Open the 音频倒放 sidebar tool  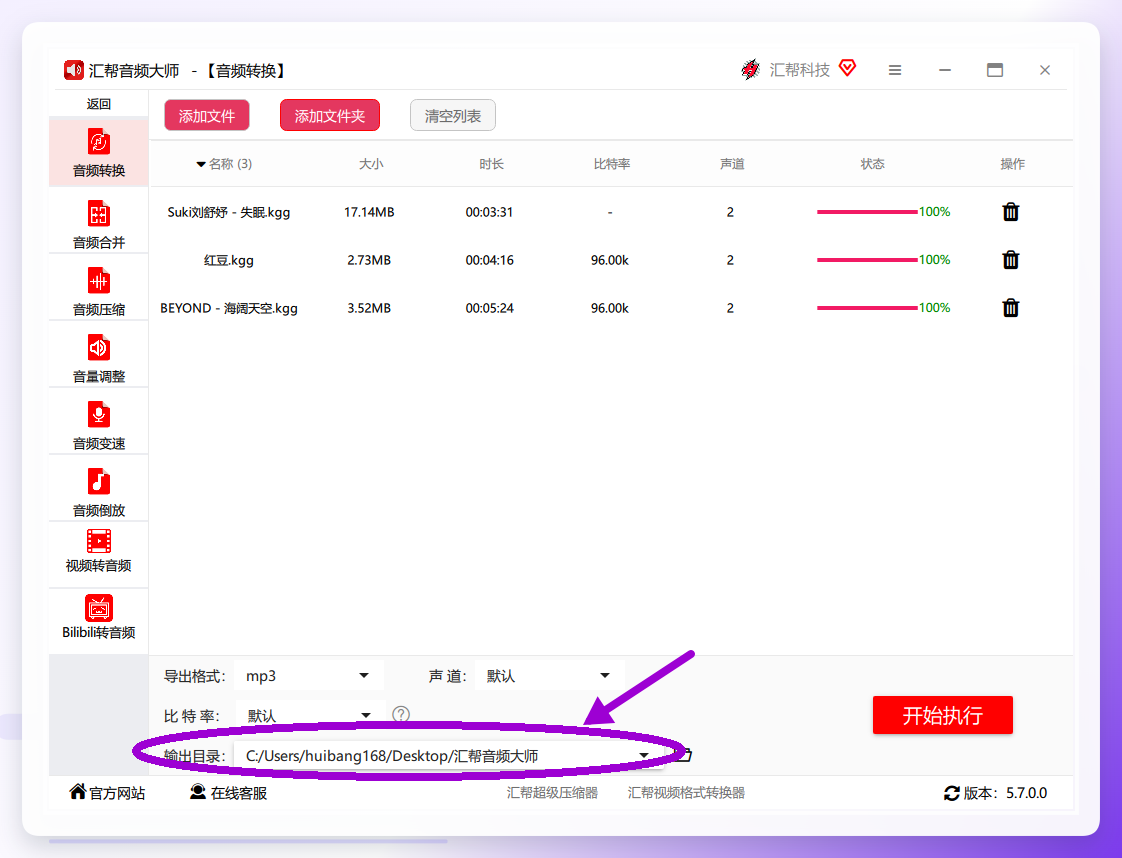coord(99,492)
